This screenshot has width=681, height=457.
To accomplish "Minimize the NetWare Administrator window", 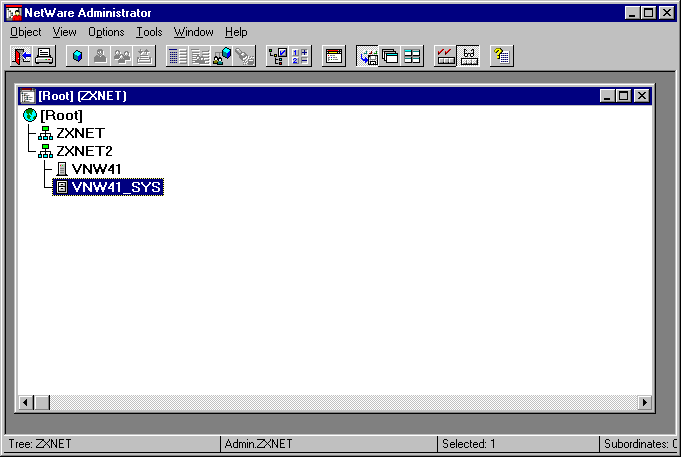I will [632, 13].
